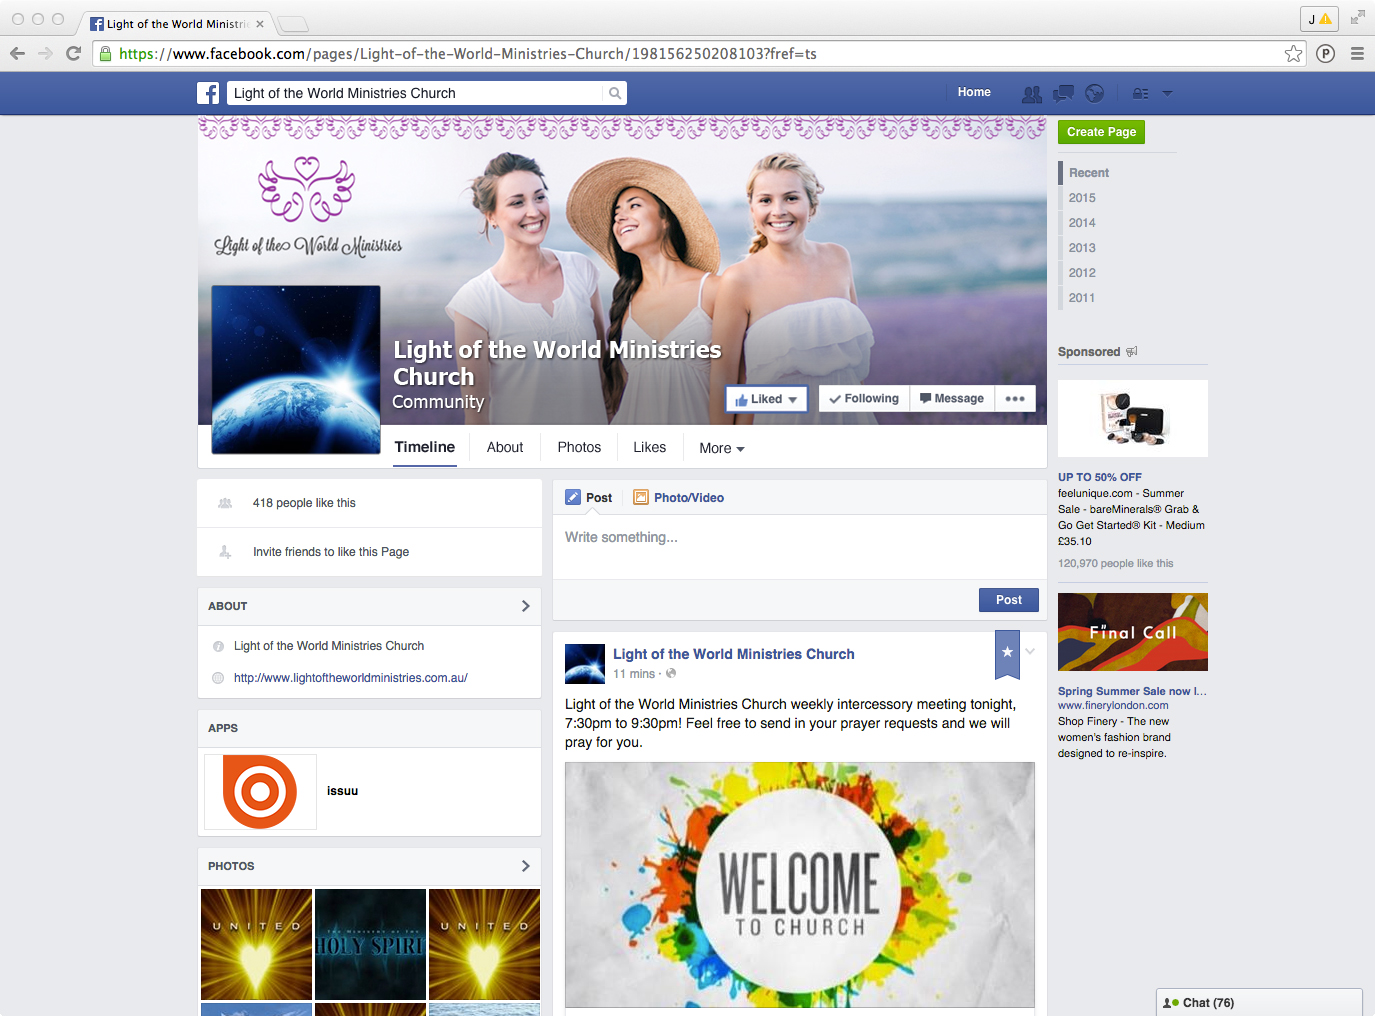Open the More tab dropdown
The height and width of the screenshot is (1016, 1375).
721,448
